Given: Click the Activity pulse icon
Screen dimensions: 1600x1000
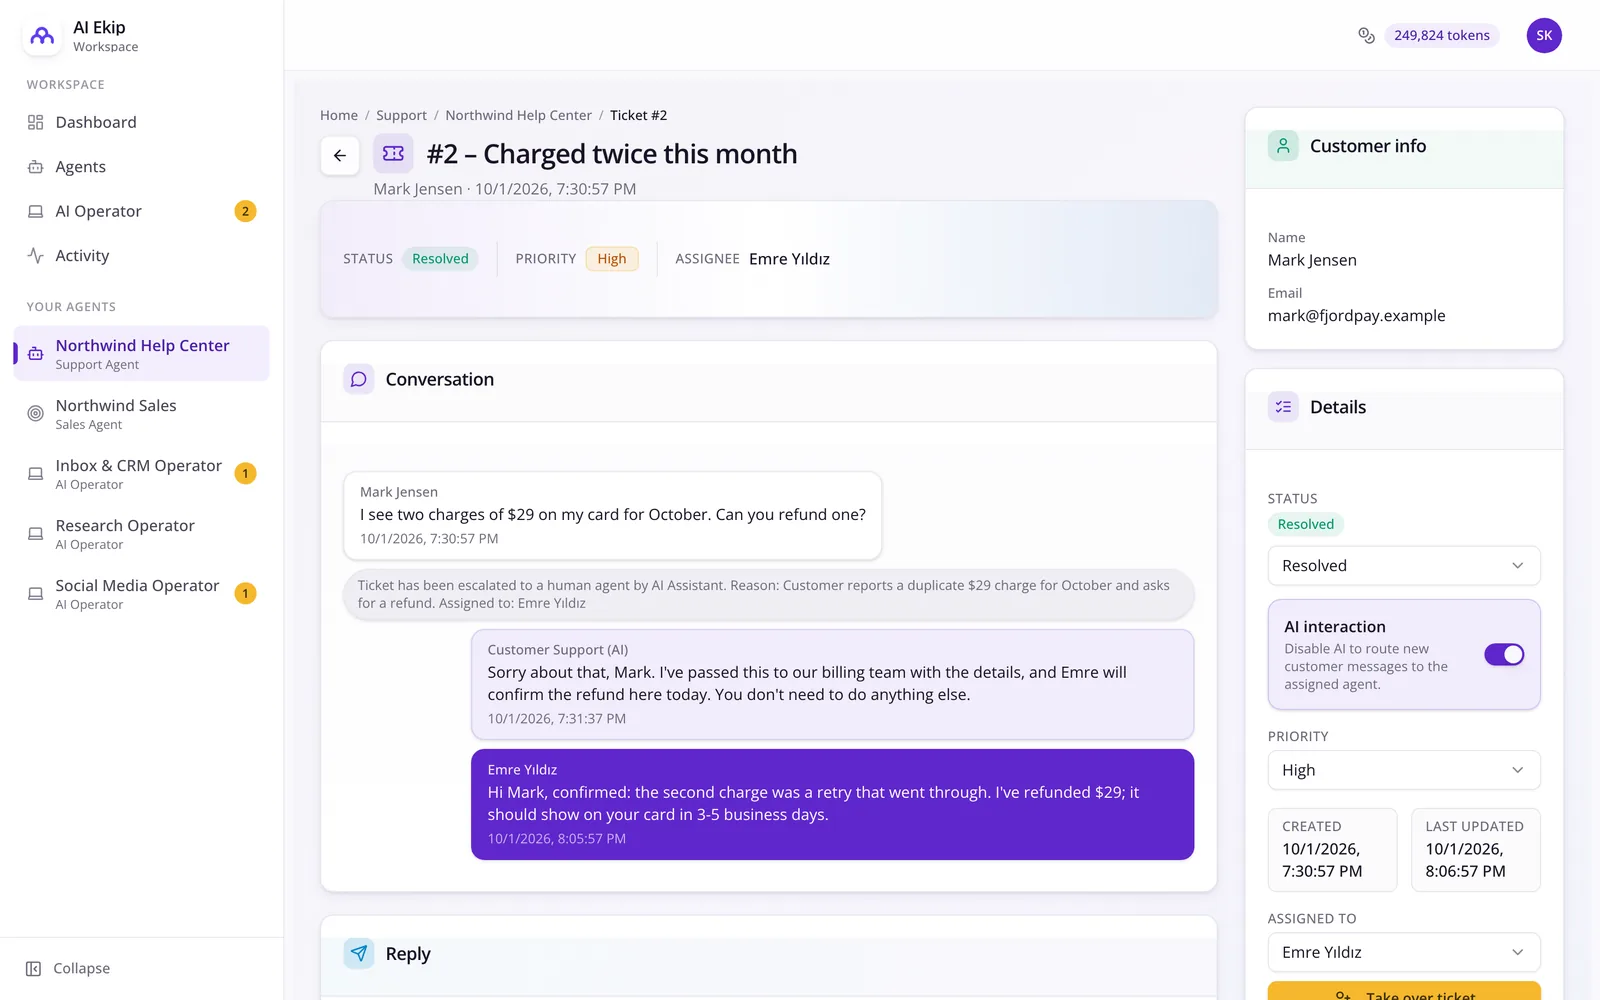Looking at the screenshot, I should 36,256.
